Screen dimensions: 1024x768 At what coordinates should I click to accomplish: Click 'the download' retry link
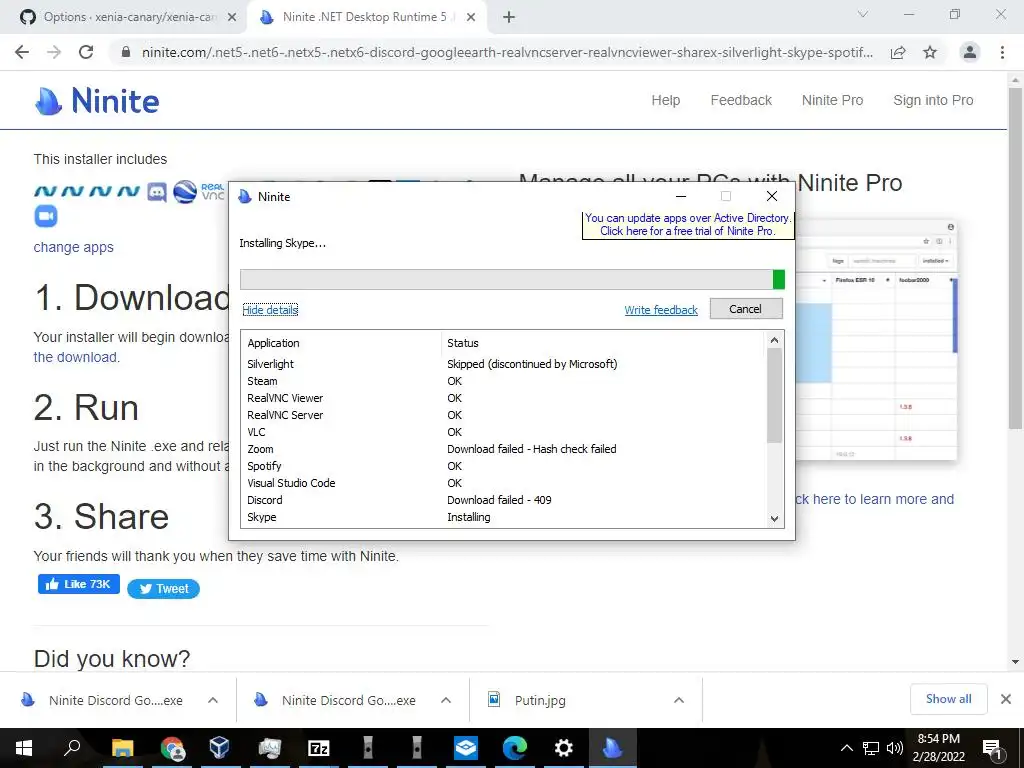tap(76, 357)
